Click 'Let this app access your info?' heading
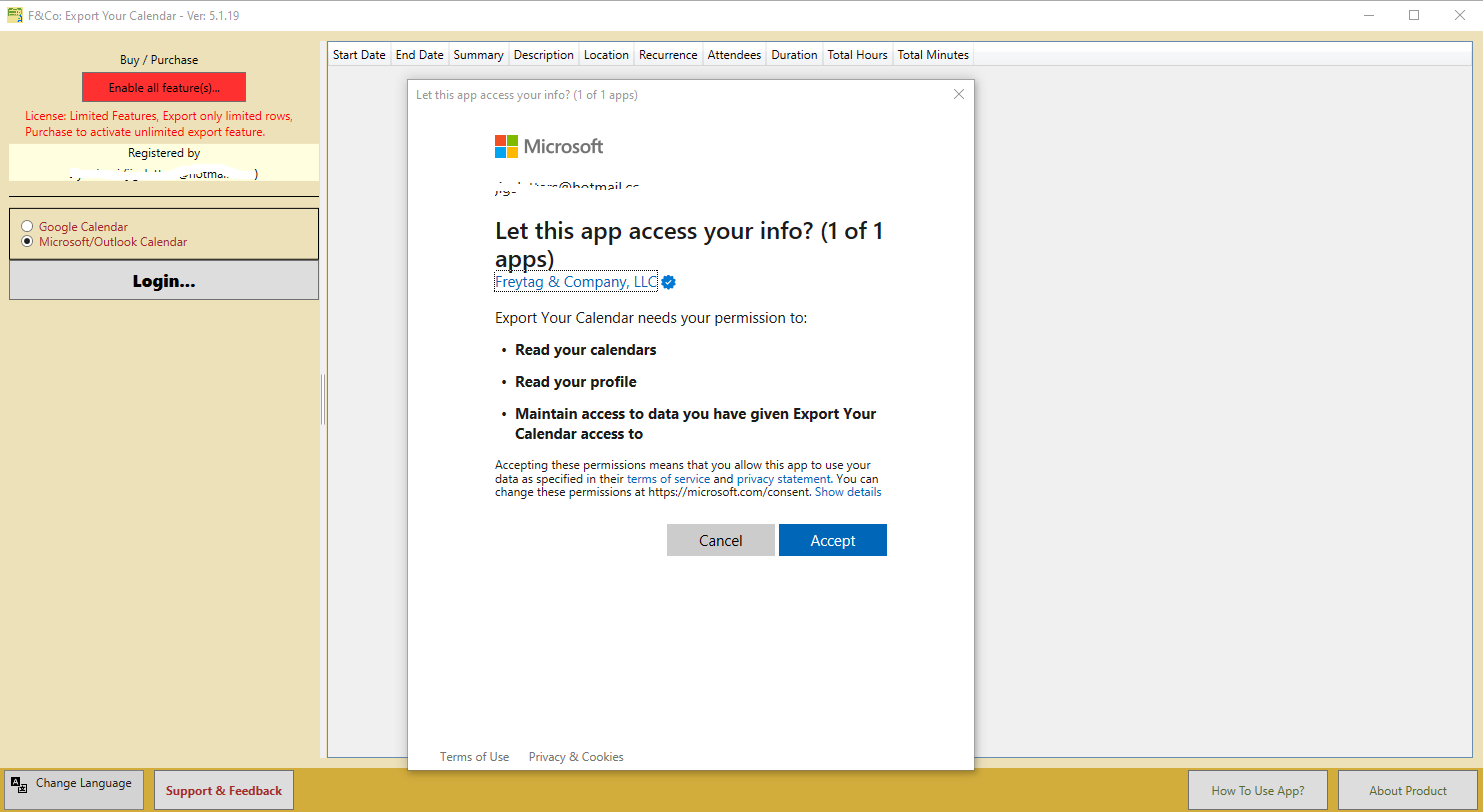 tap(690, 245)
